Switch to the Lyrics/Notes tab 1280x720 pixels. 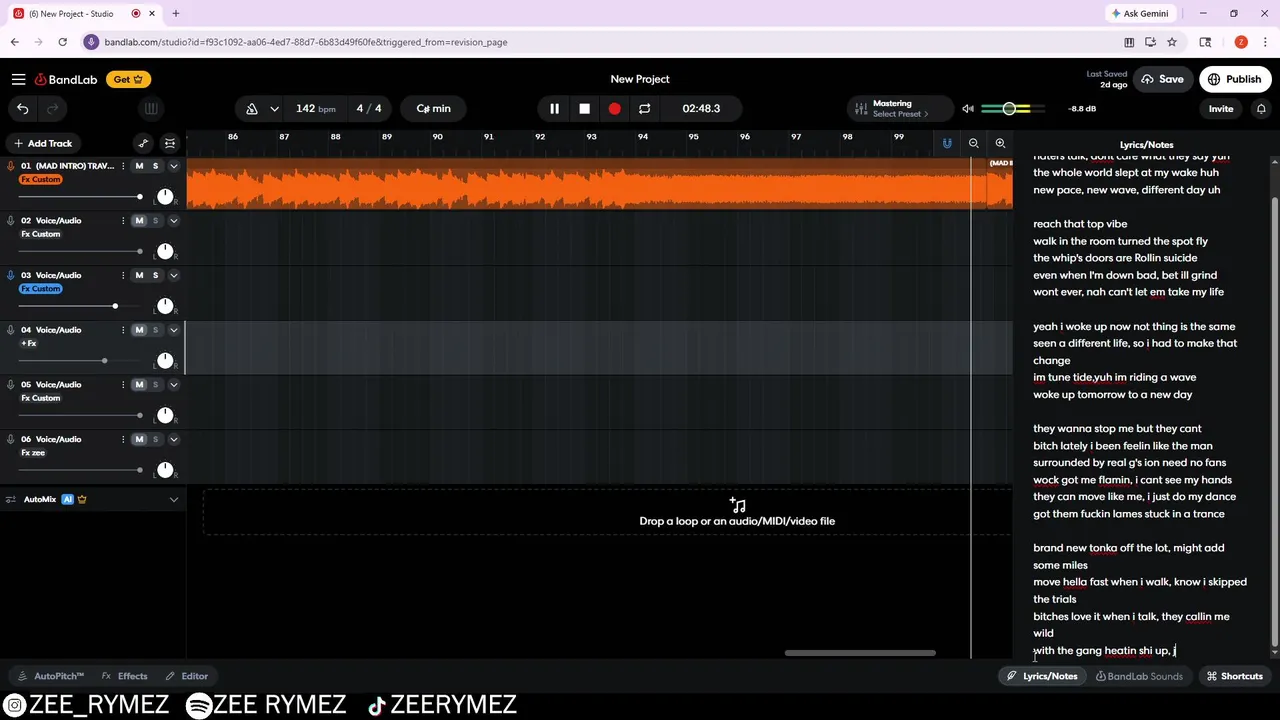[1042, 676]
